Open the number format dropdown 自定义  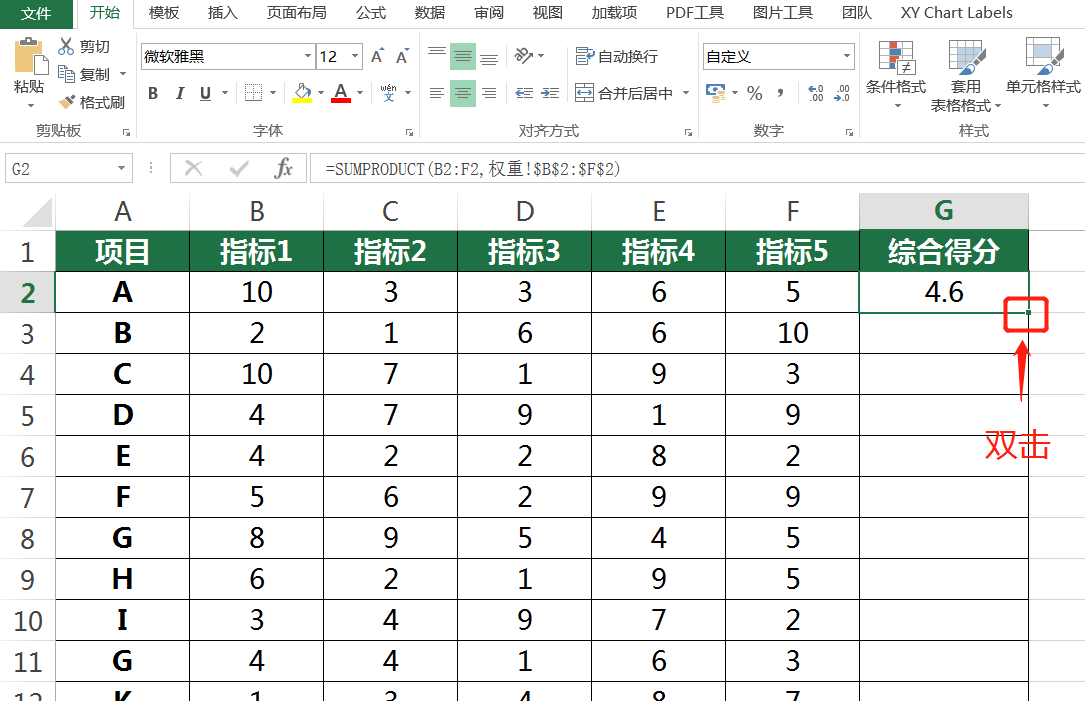[x=847, y=56]
